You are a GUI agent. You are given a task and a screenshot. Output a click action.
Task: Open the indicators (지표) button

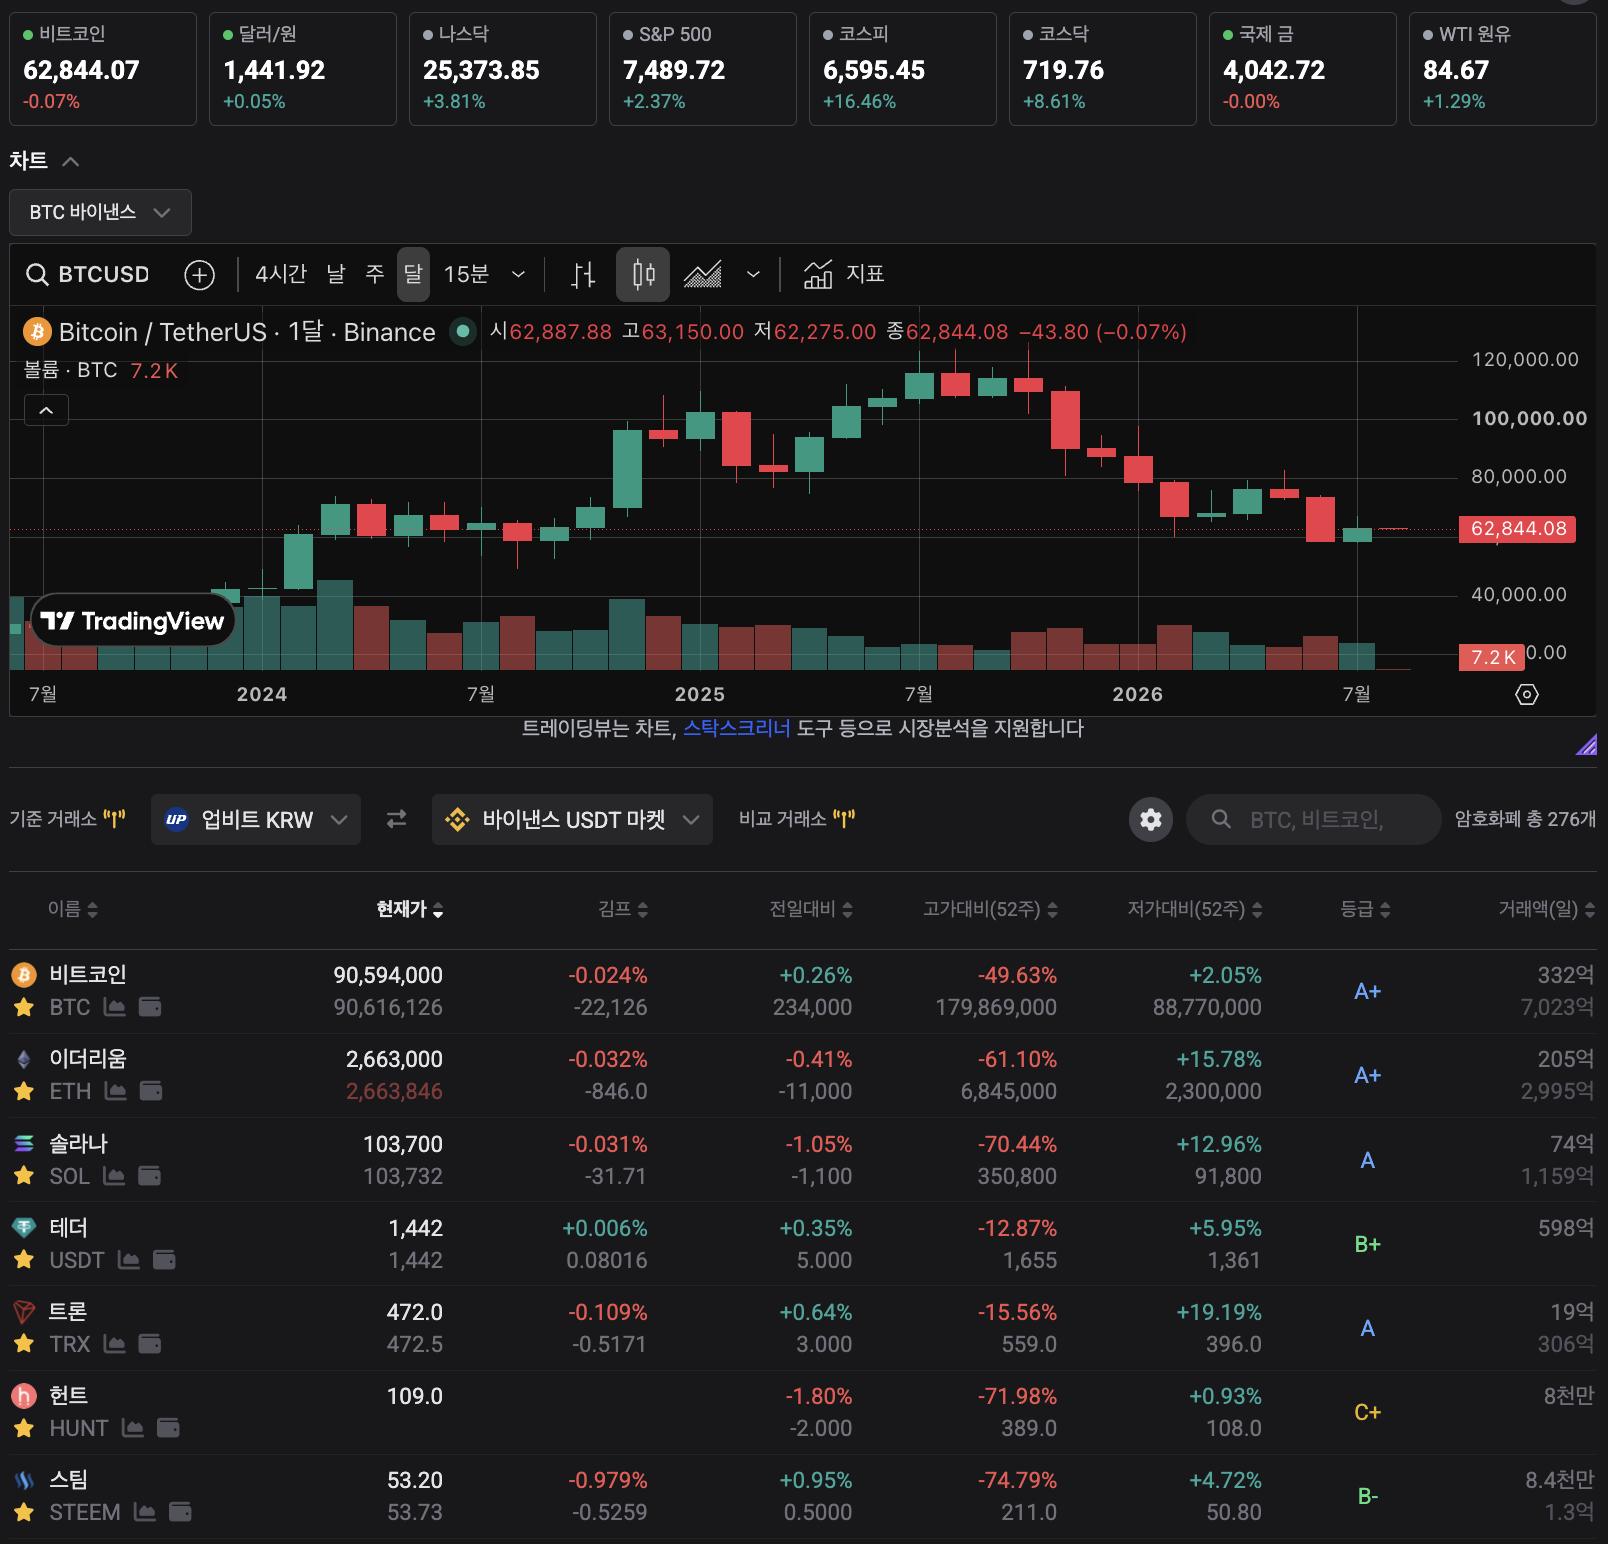[x=844, y=274]
